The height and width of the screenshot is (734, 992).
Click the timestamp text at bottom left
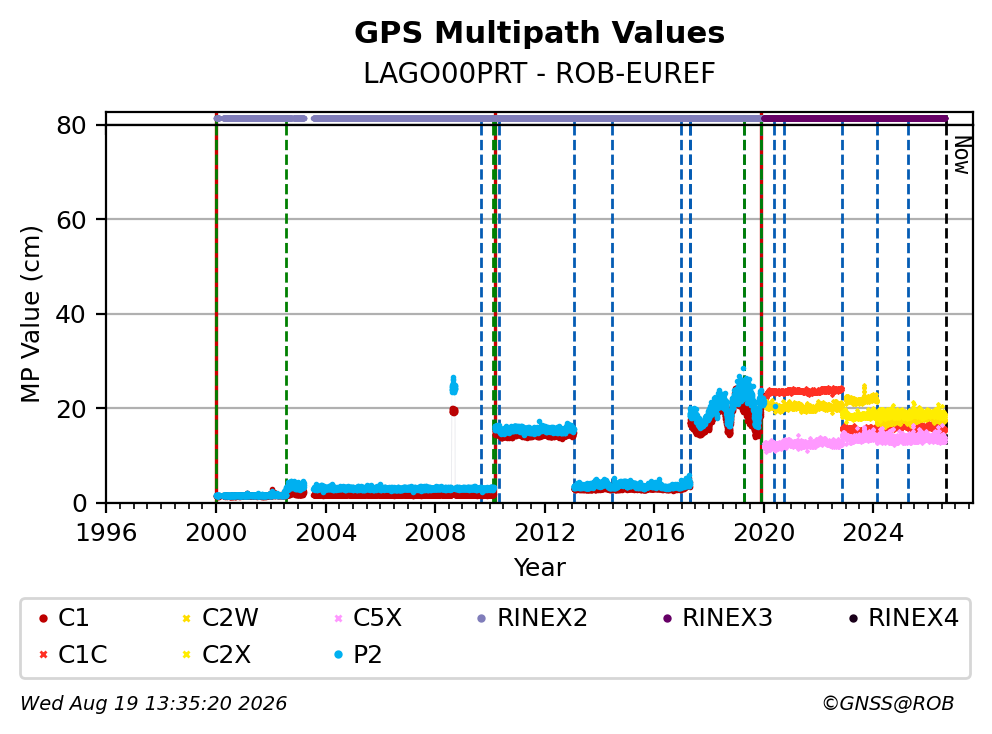tap(154, 703)
